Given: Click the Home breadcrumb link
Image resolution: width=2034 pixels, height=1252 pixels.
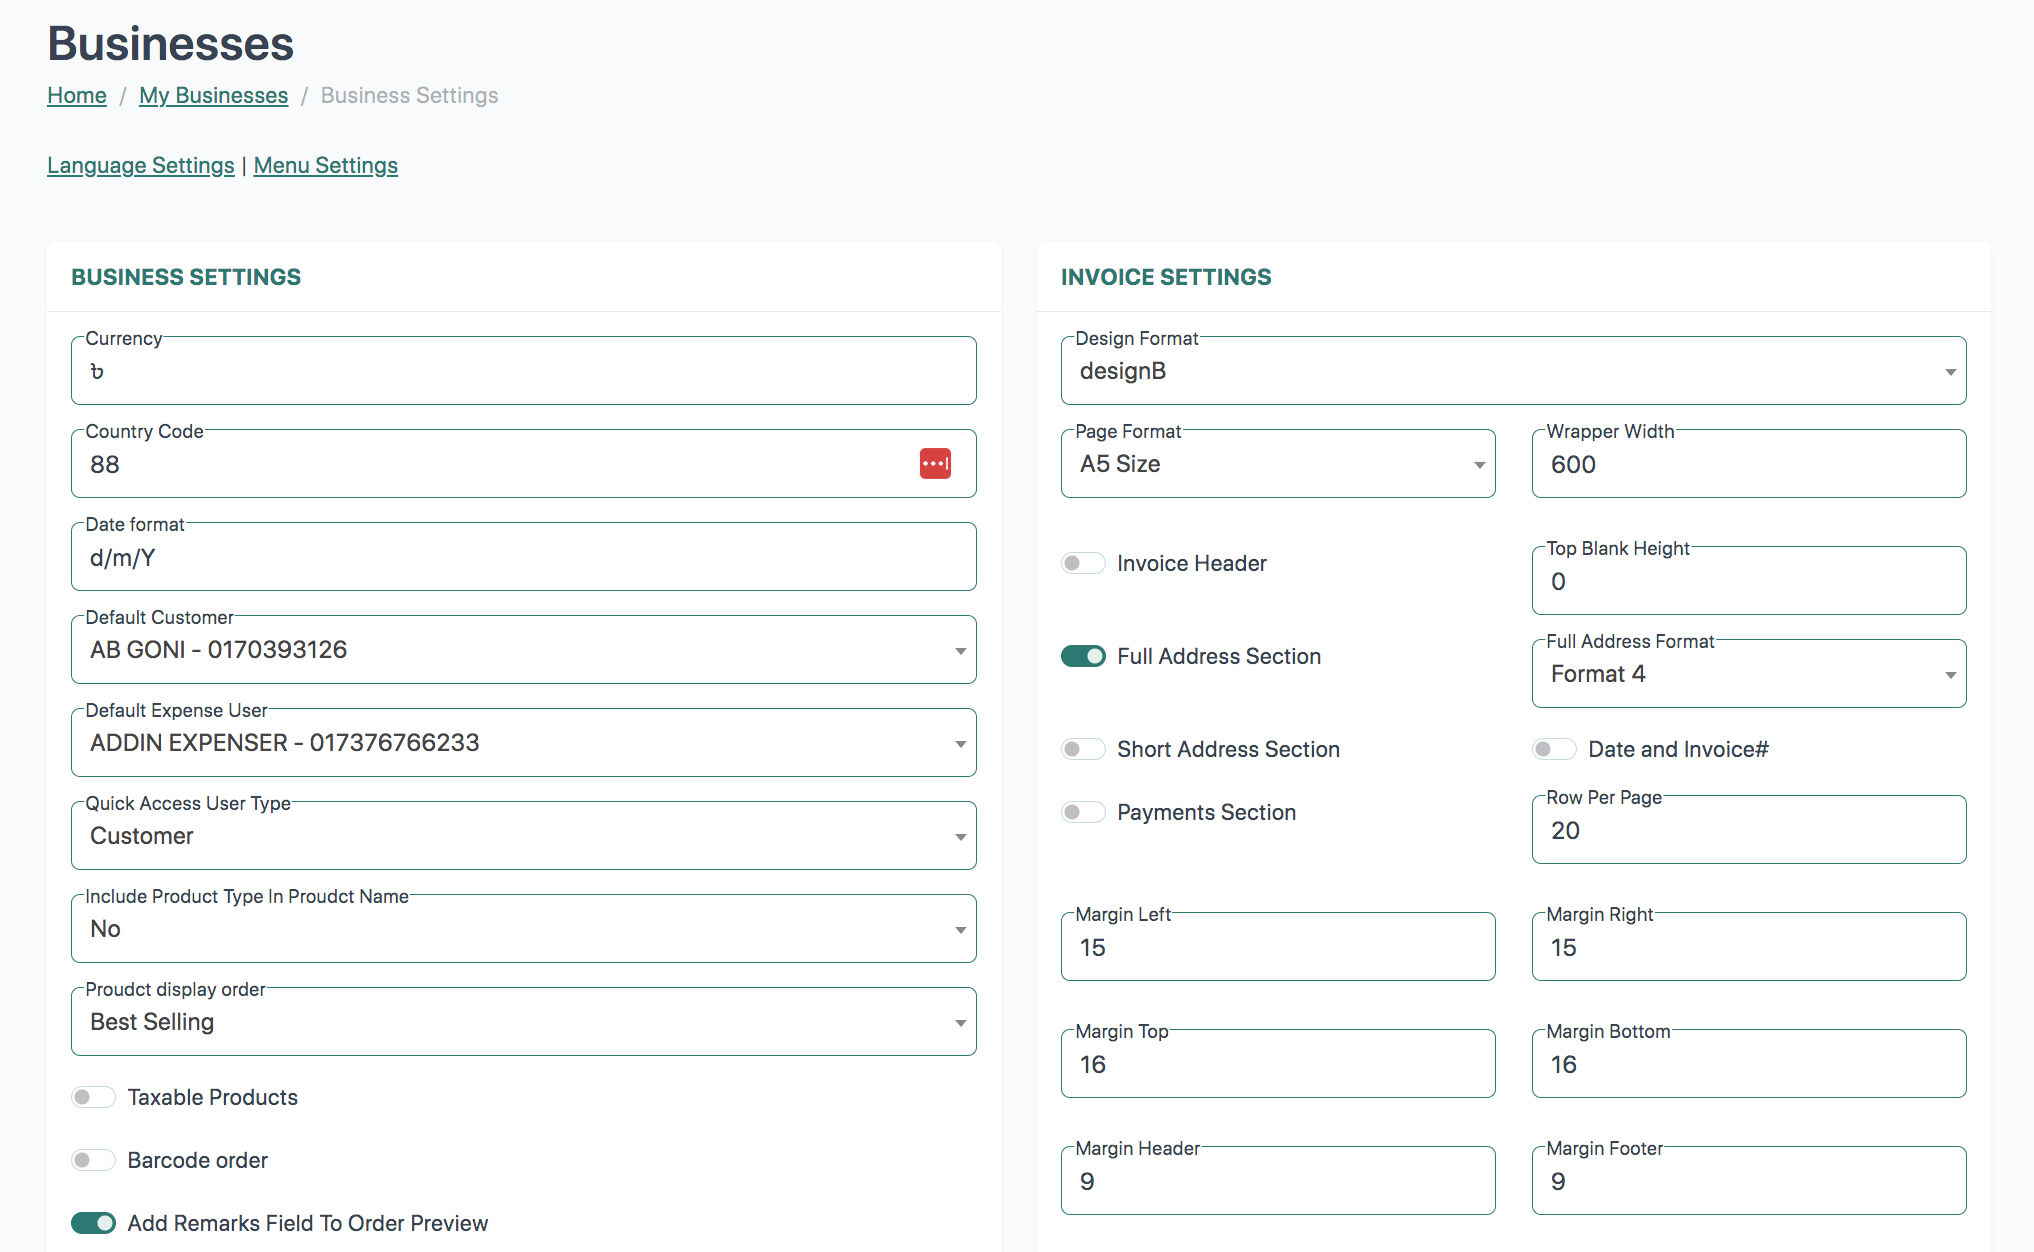Looking at the screenshot, I should (77, 95).
